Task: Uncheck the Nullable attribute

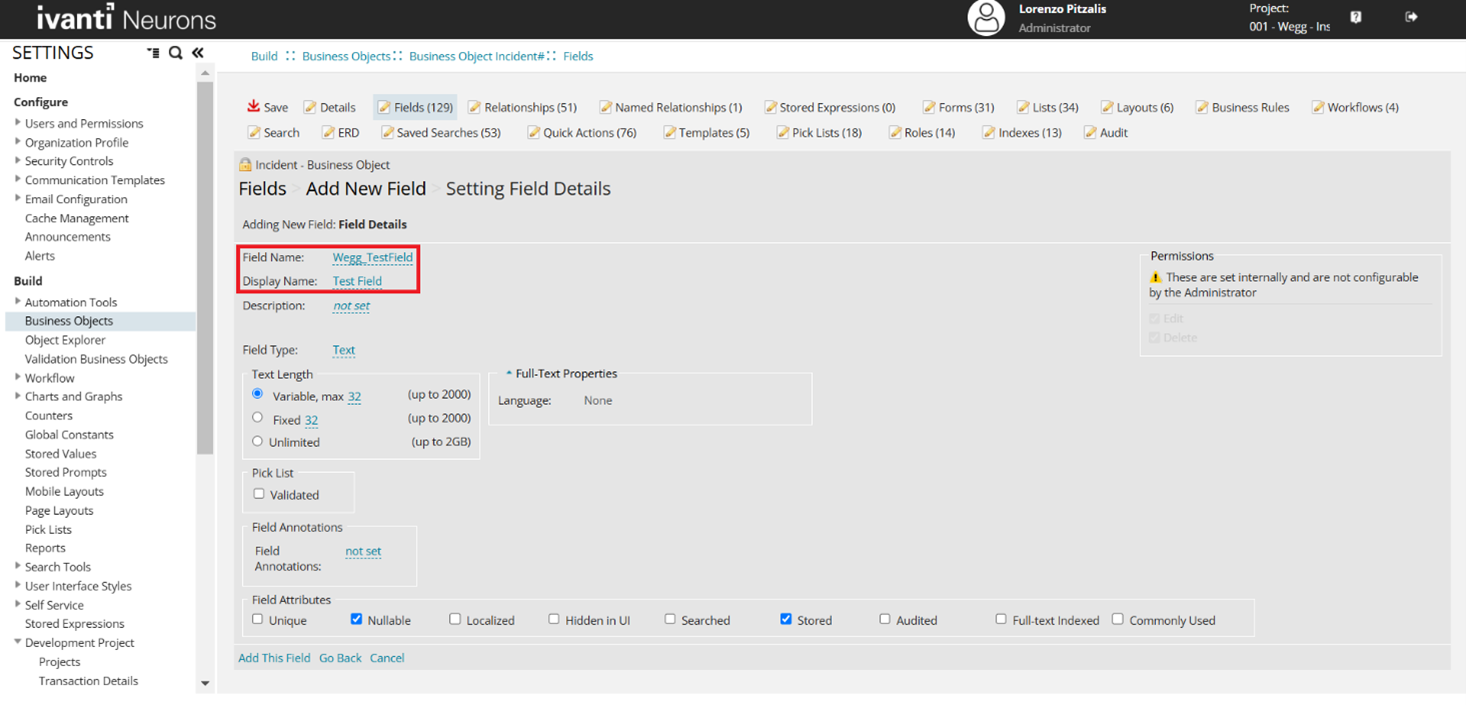Action: click(356, 619)
